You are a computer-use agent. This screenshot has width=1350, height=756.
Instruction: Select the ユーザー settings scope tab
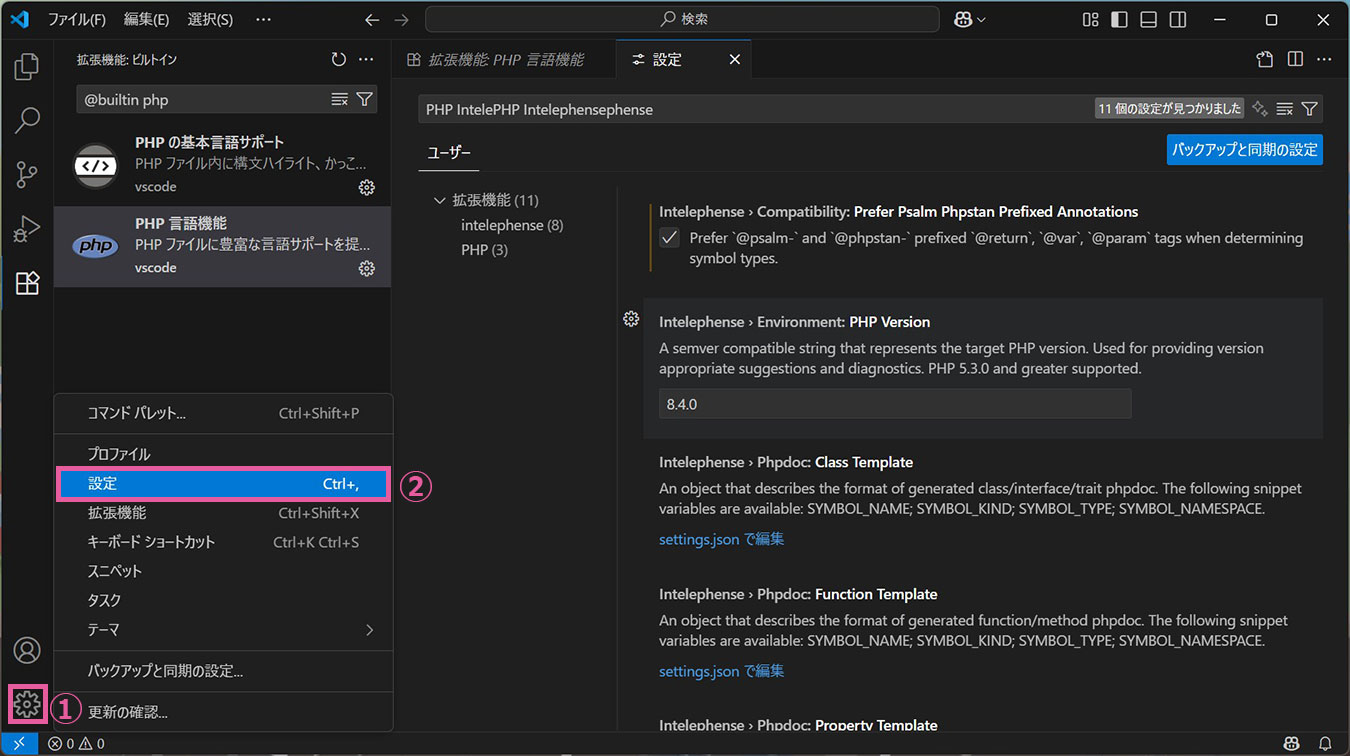449,153
